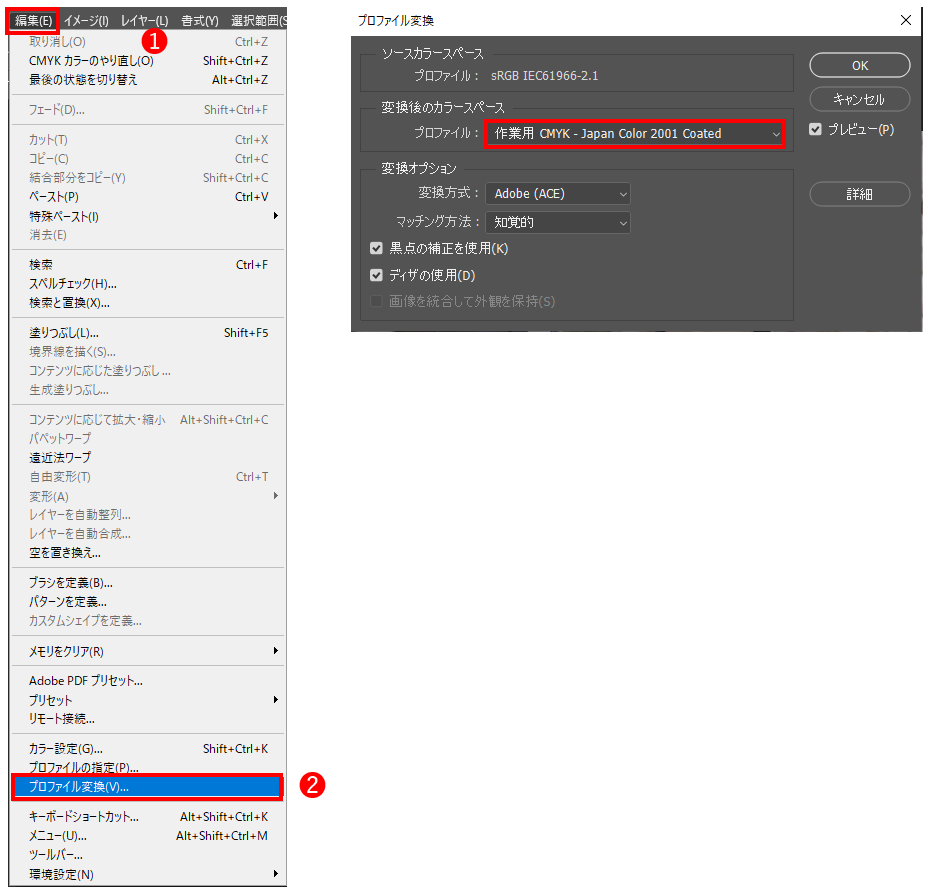925x889 pixels.
Task: Toggle the プレビュー(P) checkbox
Action: (816, 130)
